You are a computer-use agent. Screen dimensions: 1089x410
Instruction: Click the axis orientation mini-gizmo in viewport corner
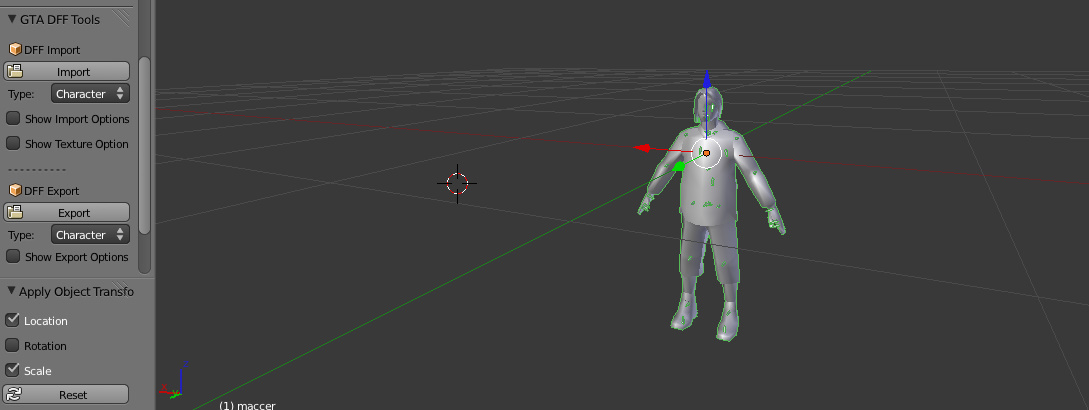pyautogui.click(x=175, y=381)
